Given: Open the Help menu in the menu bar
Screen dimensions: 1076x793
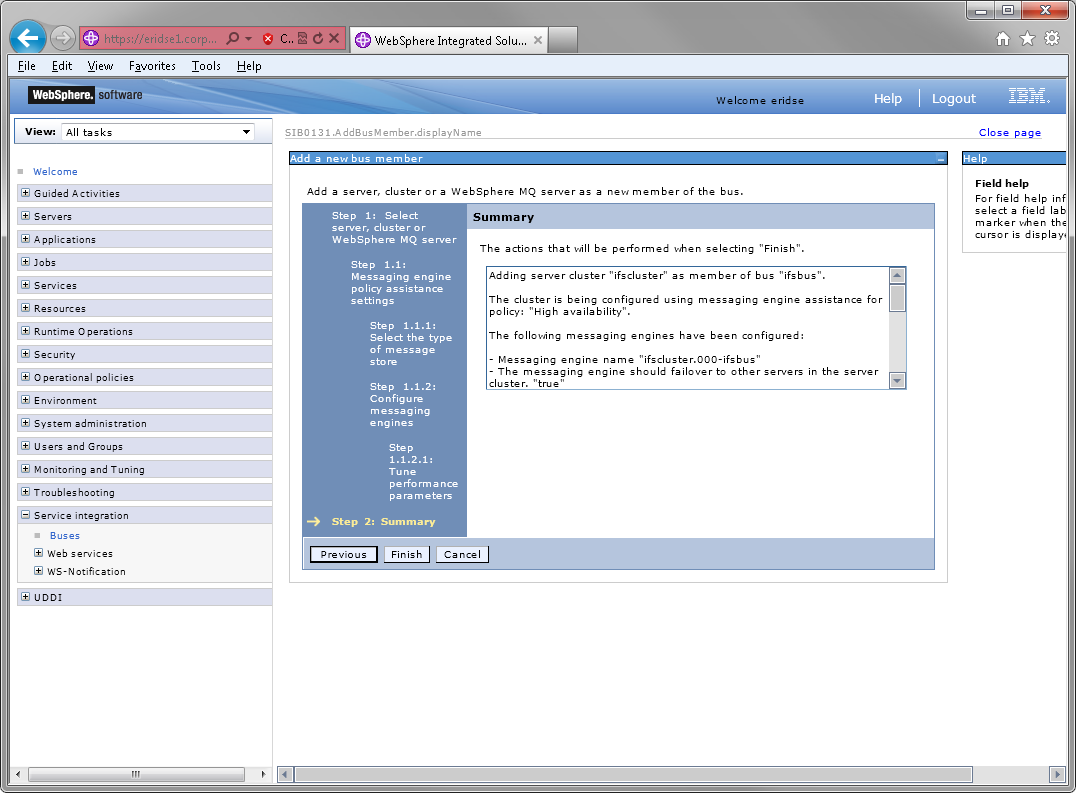Looking at the screenshot, I should [x=249, y=66].
